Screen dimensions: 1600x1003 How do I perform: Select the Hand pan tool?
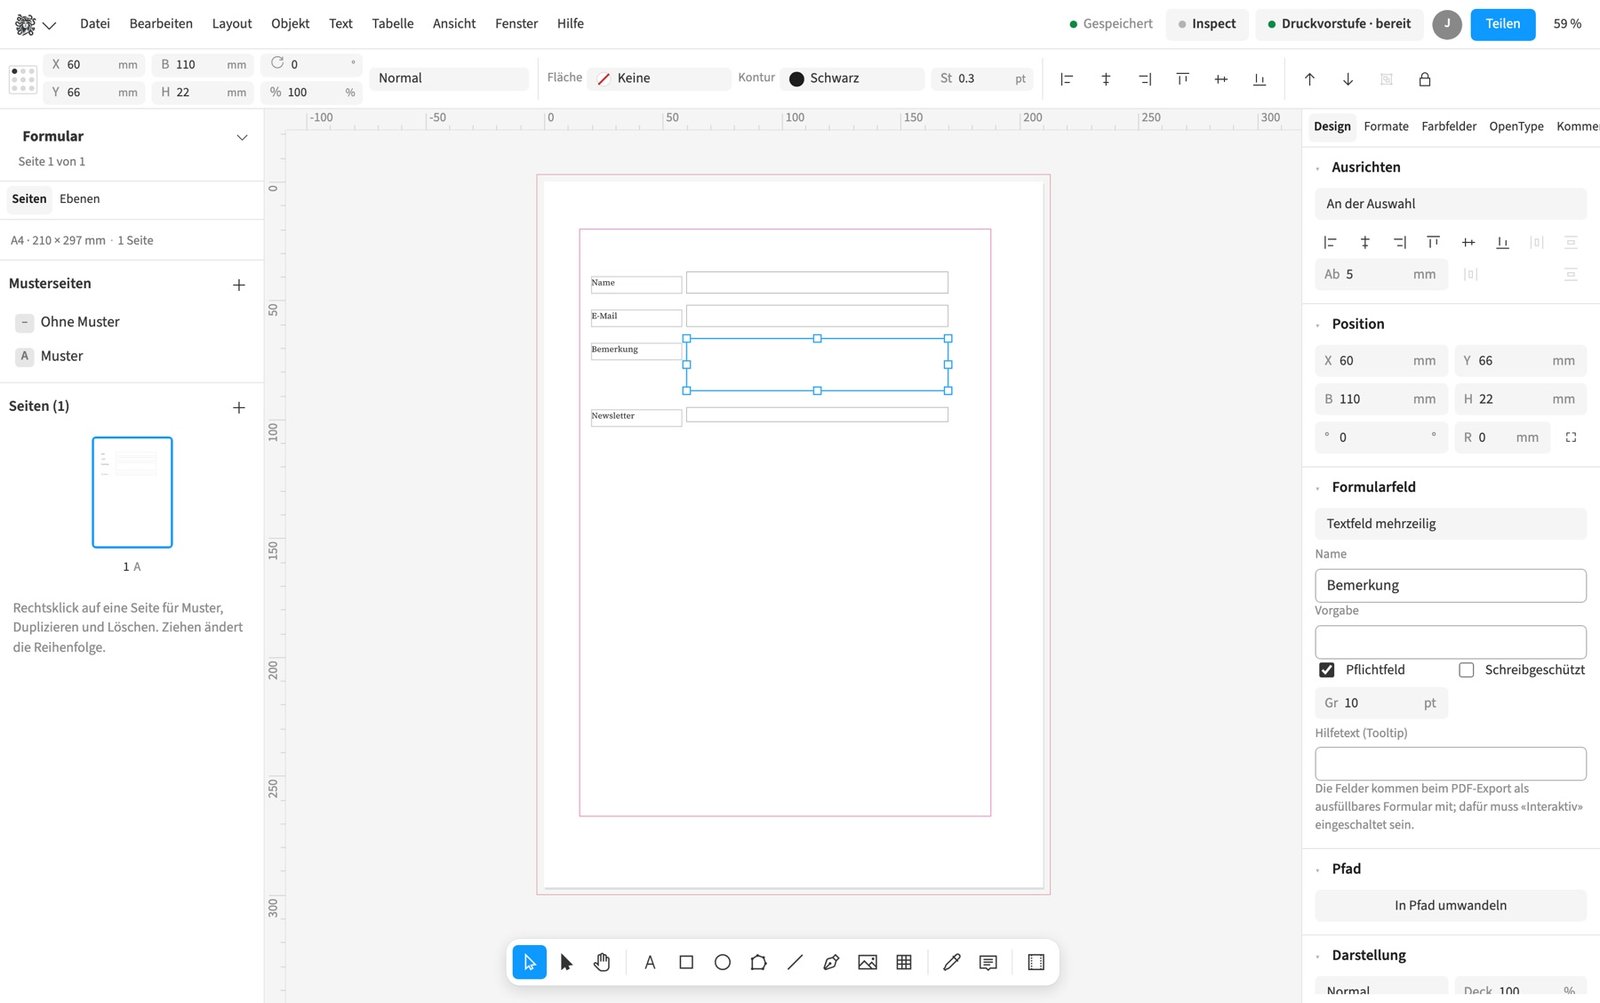click(602, 962)
